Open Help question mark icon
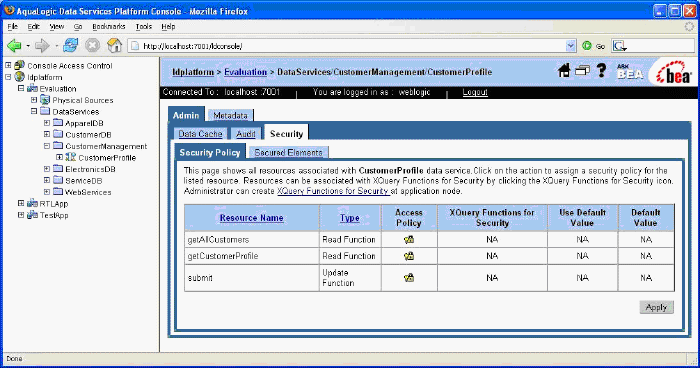Image resolution: width=700 pixels, height=368 pixels. (x=601, y=71)
